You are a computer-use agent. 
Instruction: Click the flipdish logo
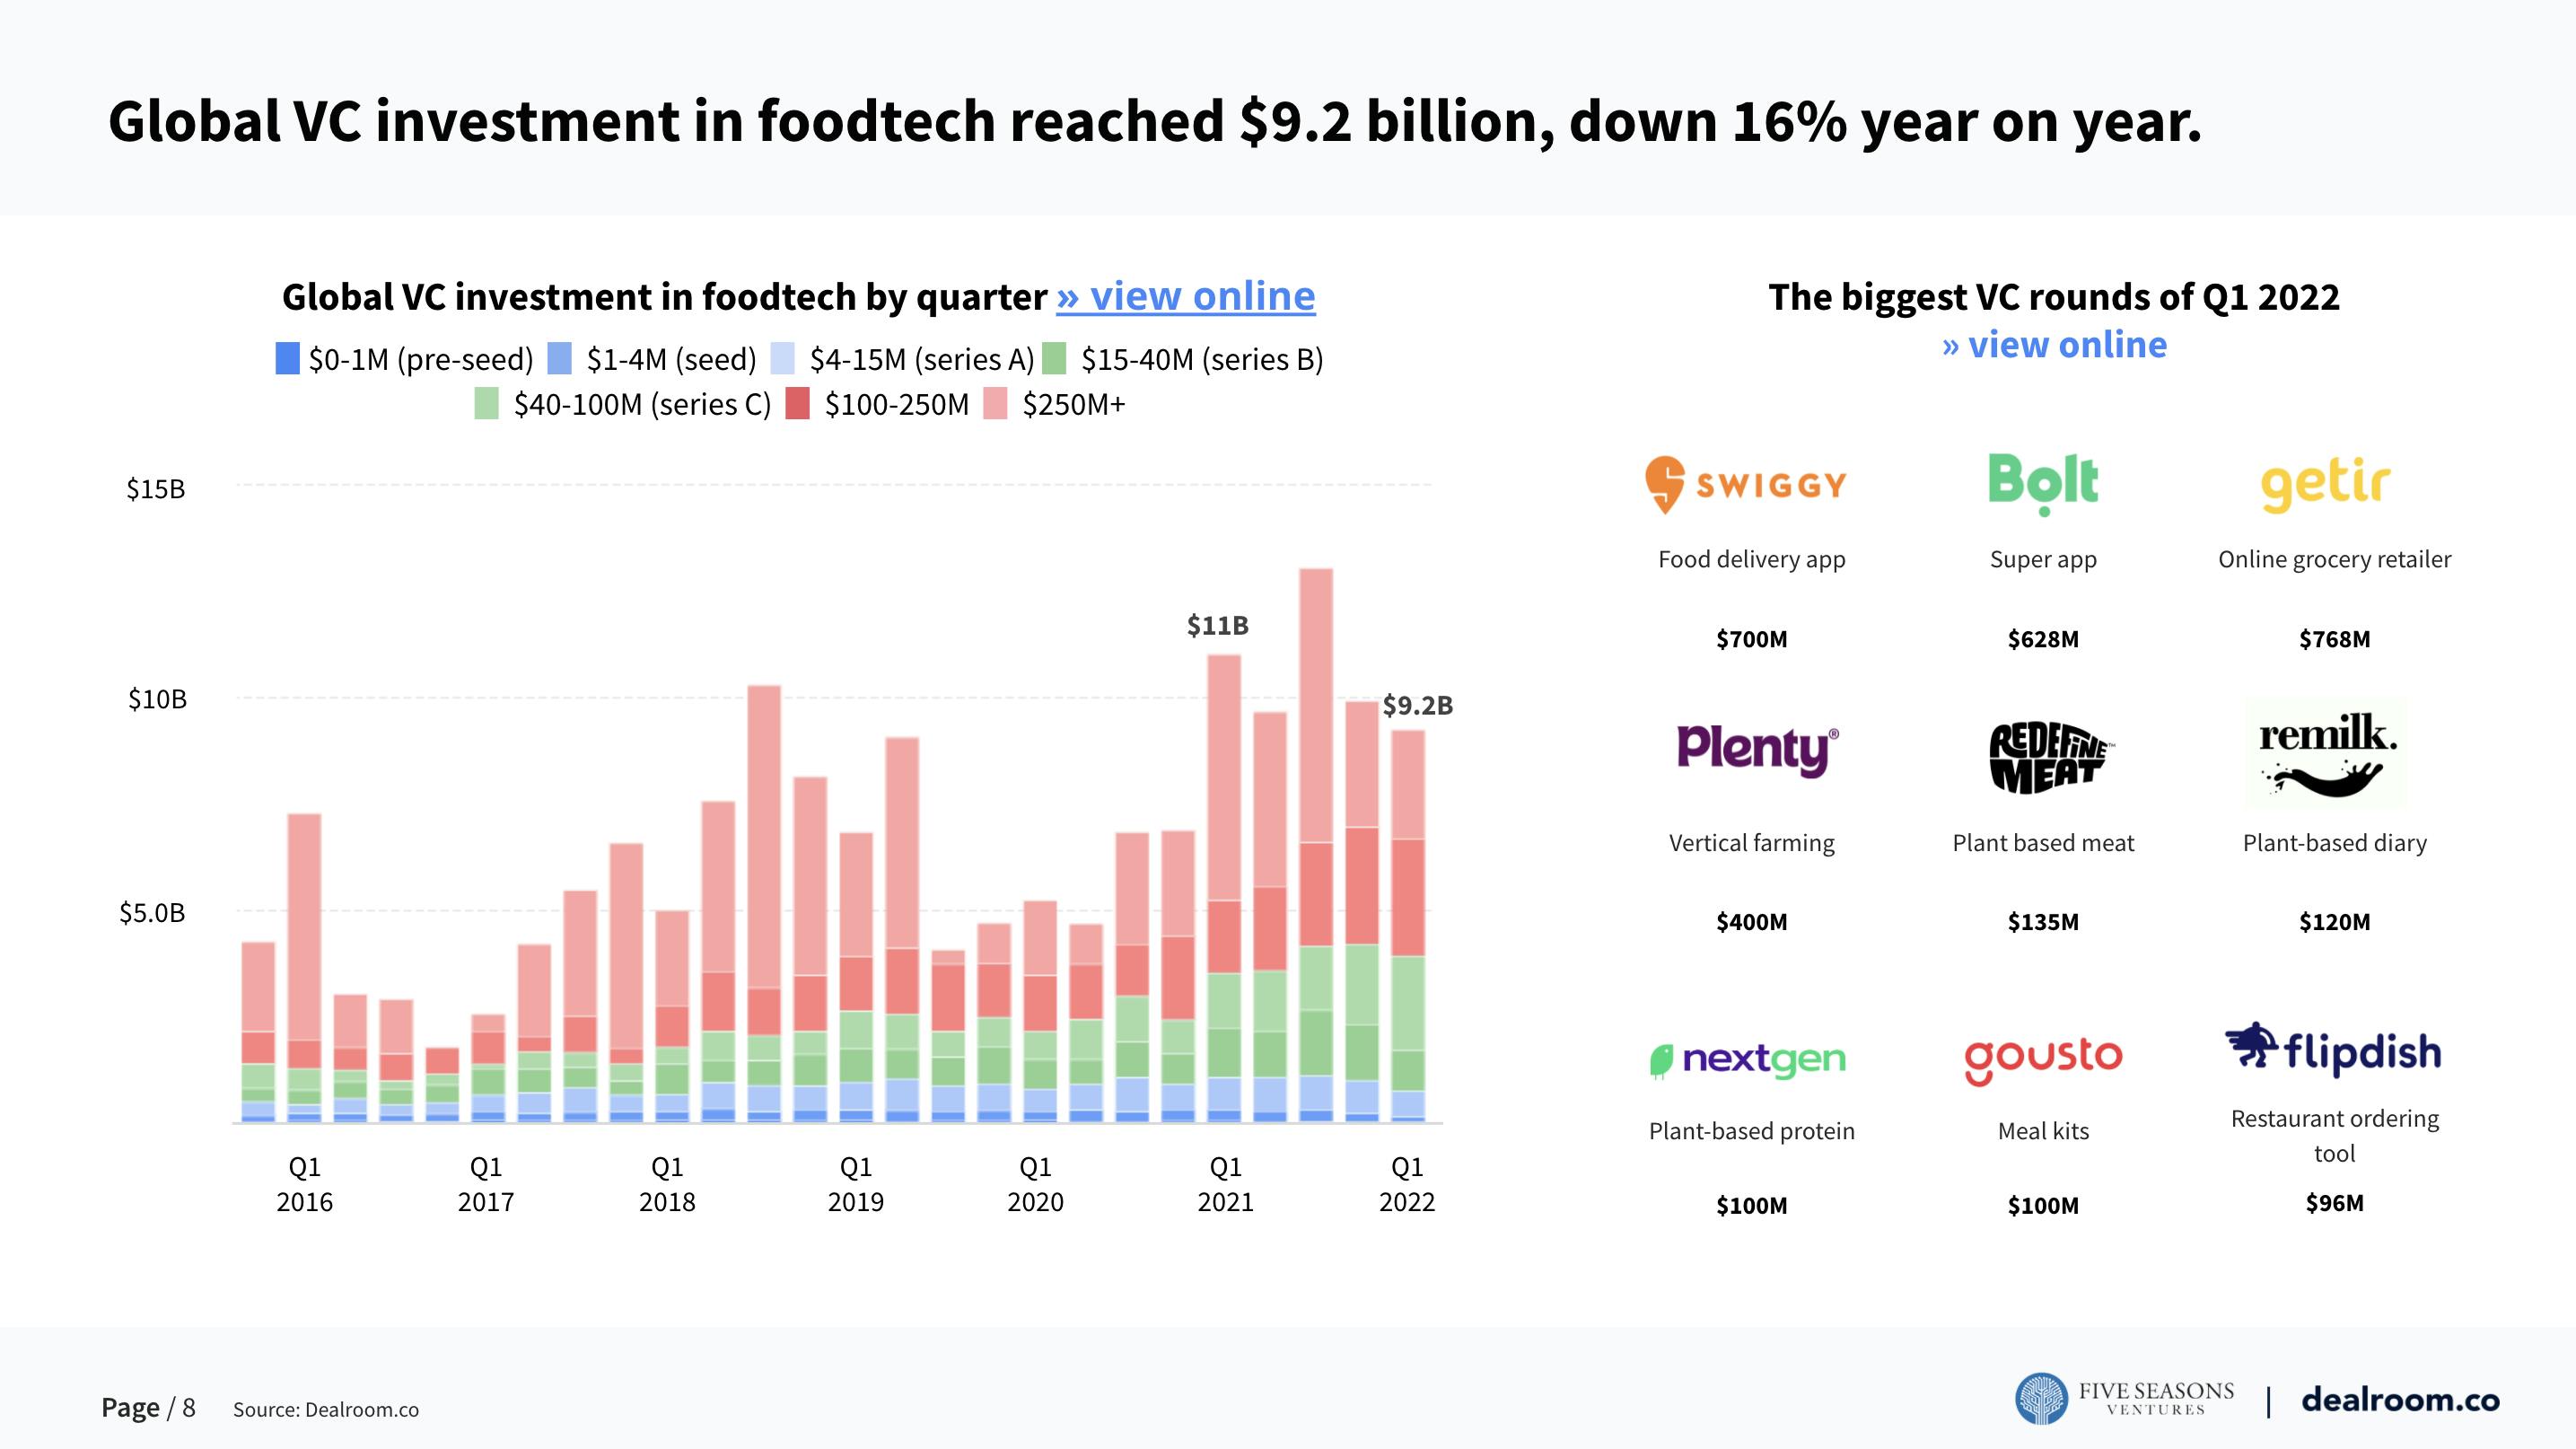2333,1050
